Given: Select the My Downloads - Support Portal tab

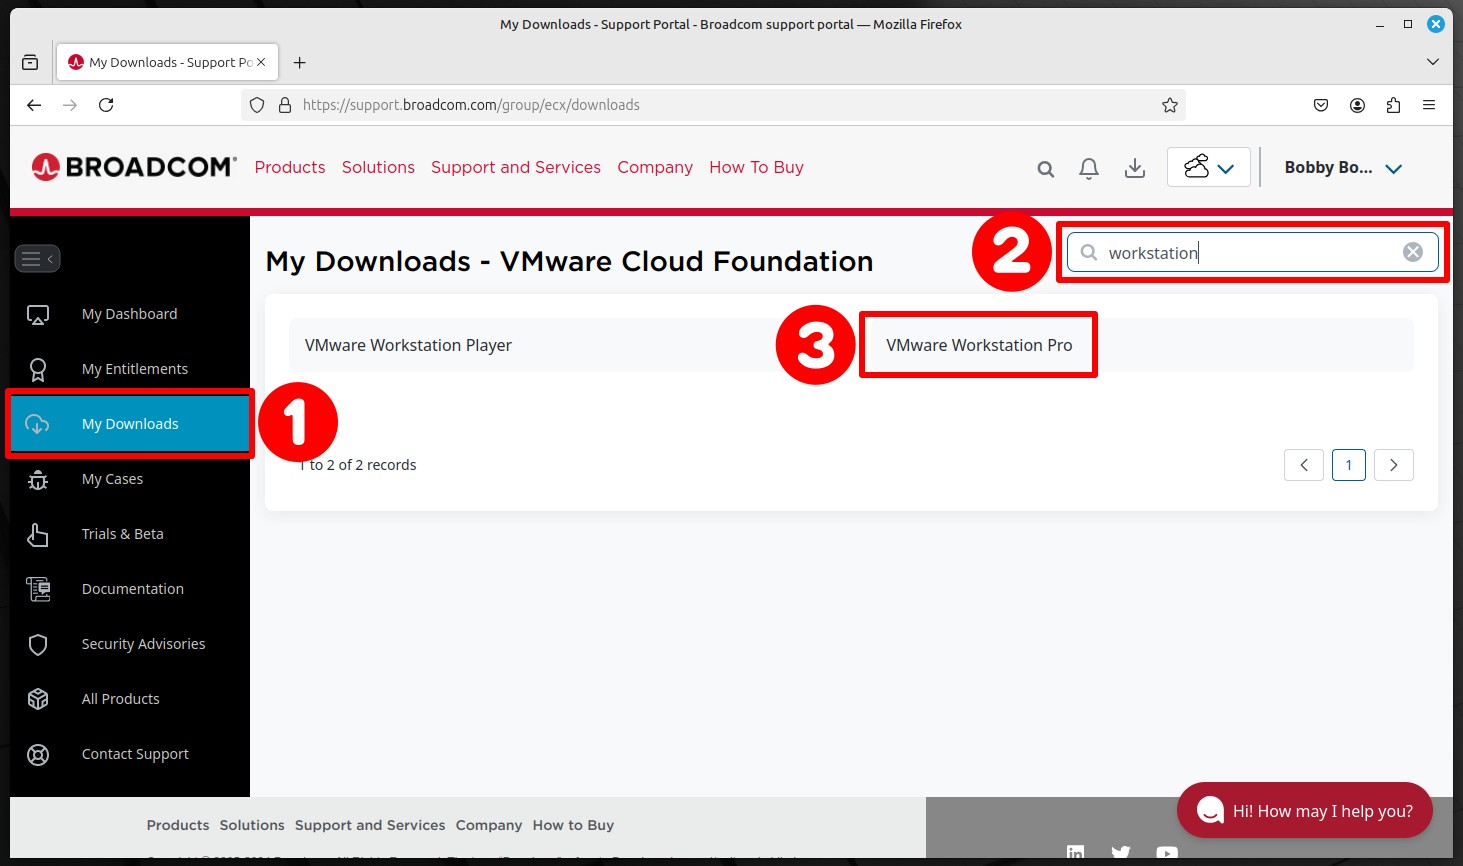Looking at the screenshot, I should coord(168,62).
